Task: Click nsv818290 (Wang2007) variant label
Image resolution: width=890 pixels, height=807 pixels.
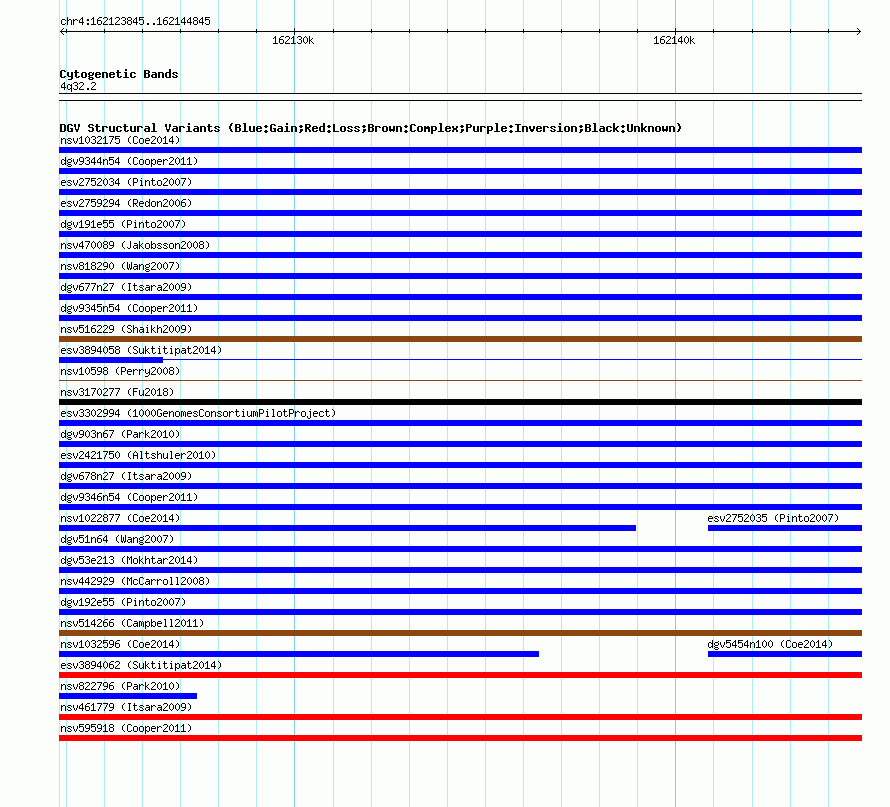Action: (x=120, y=266)
